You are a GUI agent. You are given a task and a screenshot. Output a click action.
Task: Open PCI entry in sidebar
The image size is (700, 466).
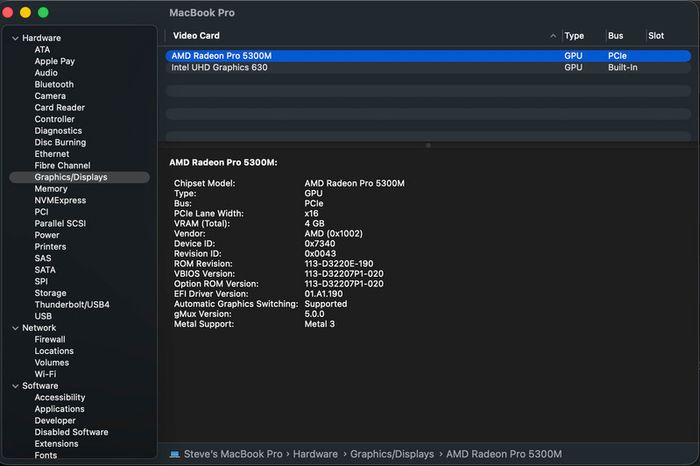click(42, 212)
